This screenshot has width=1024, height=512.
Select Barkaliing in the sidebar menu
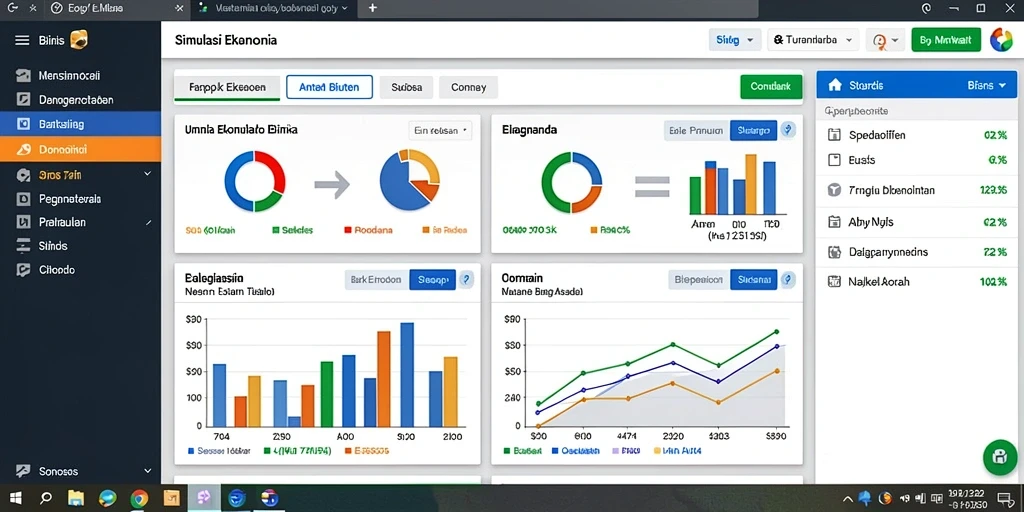[x=80, y=124]
